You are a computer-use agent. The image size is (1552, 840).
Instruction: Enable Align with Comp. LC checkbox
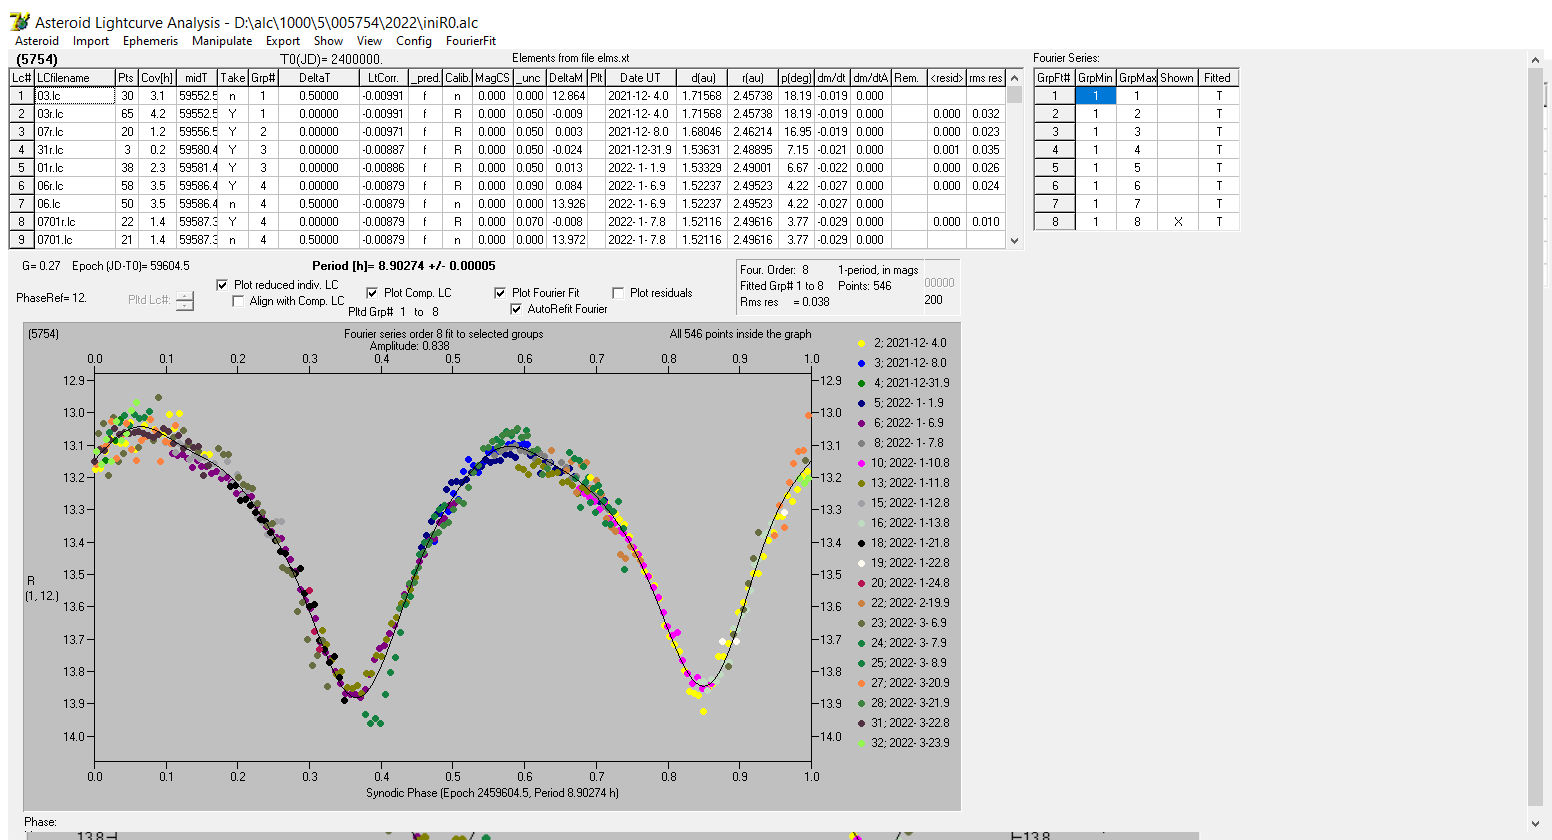point(238,301)
